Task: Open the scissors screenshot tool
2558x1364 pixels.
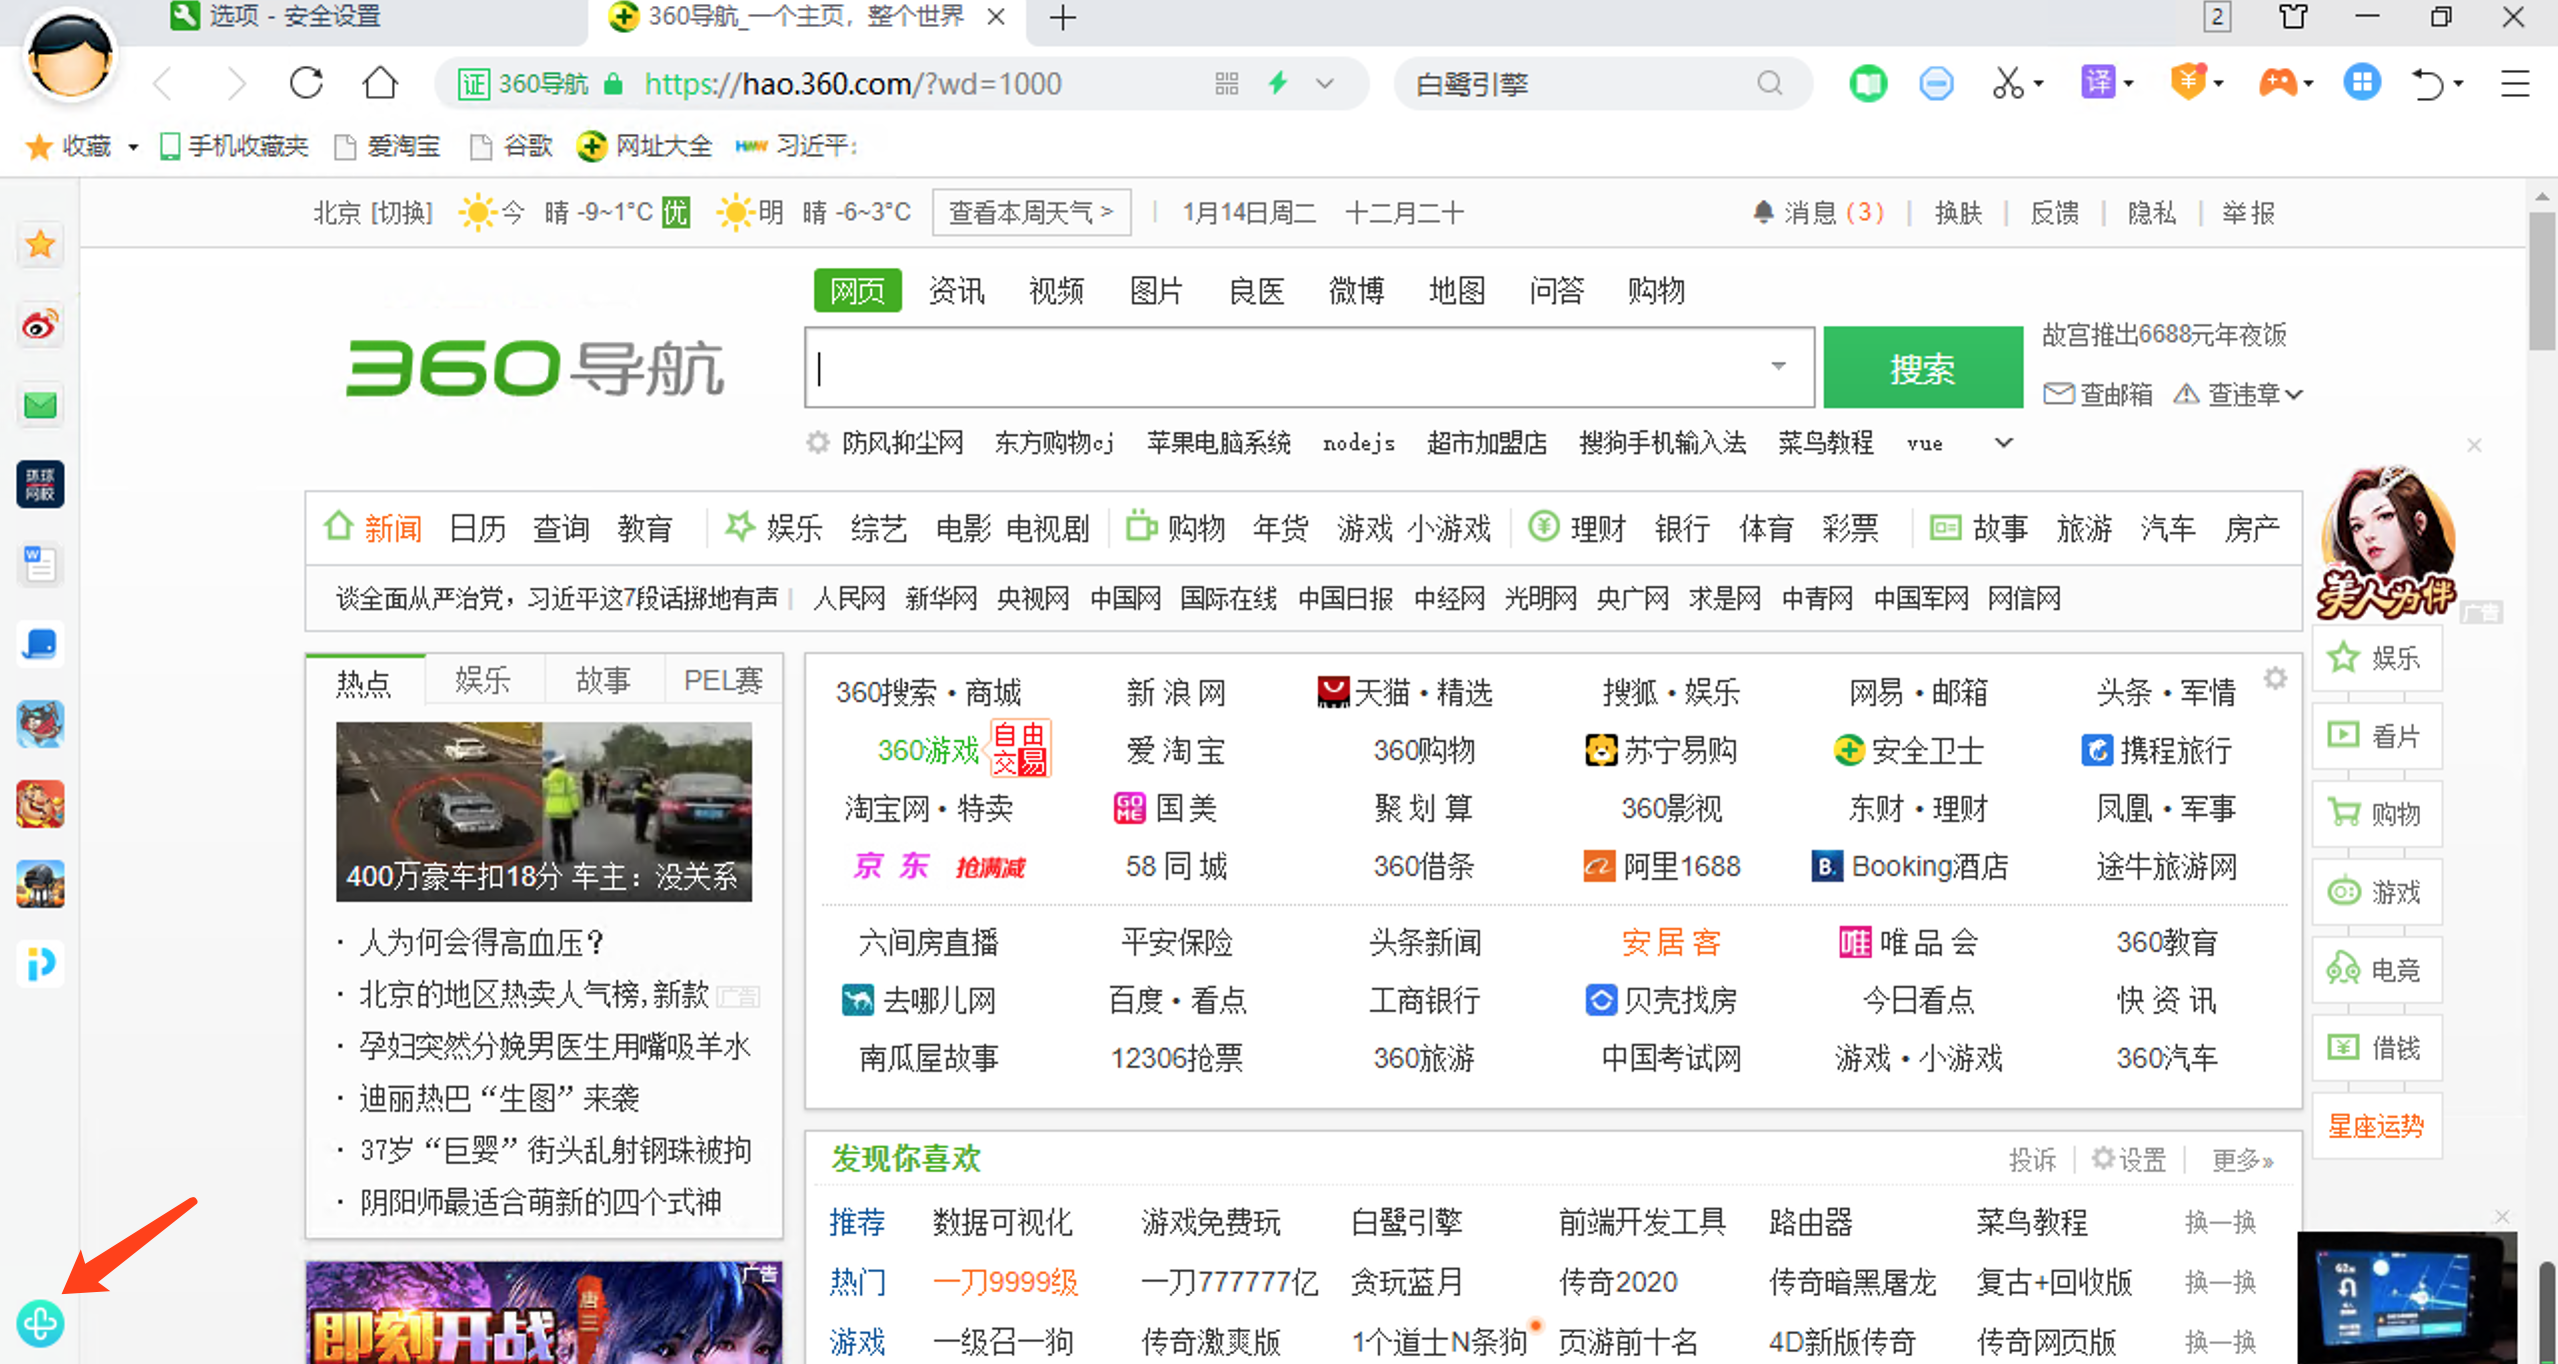Action: click(x=2006, y=83)
